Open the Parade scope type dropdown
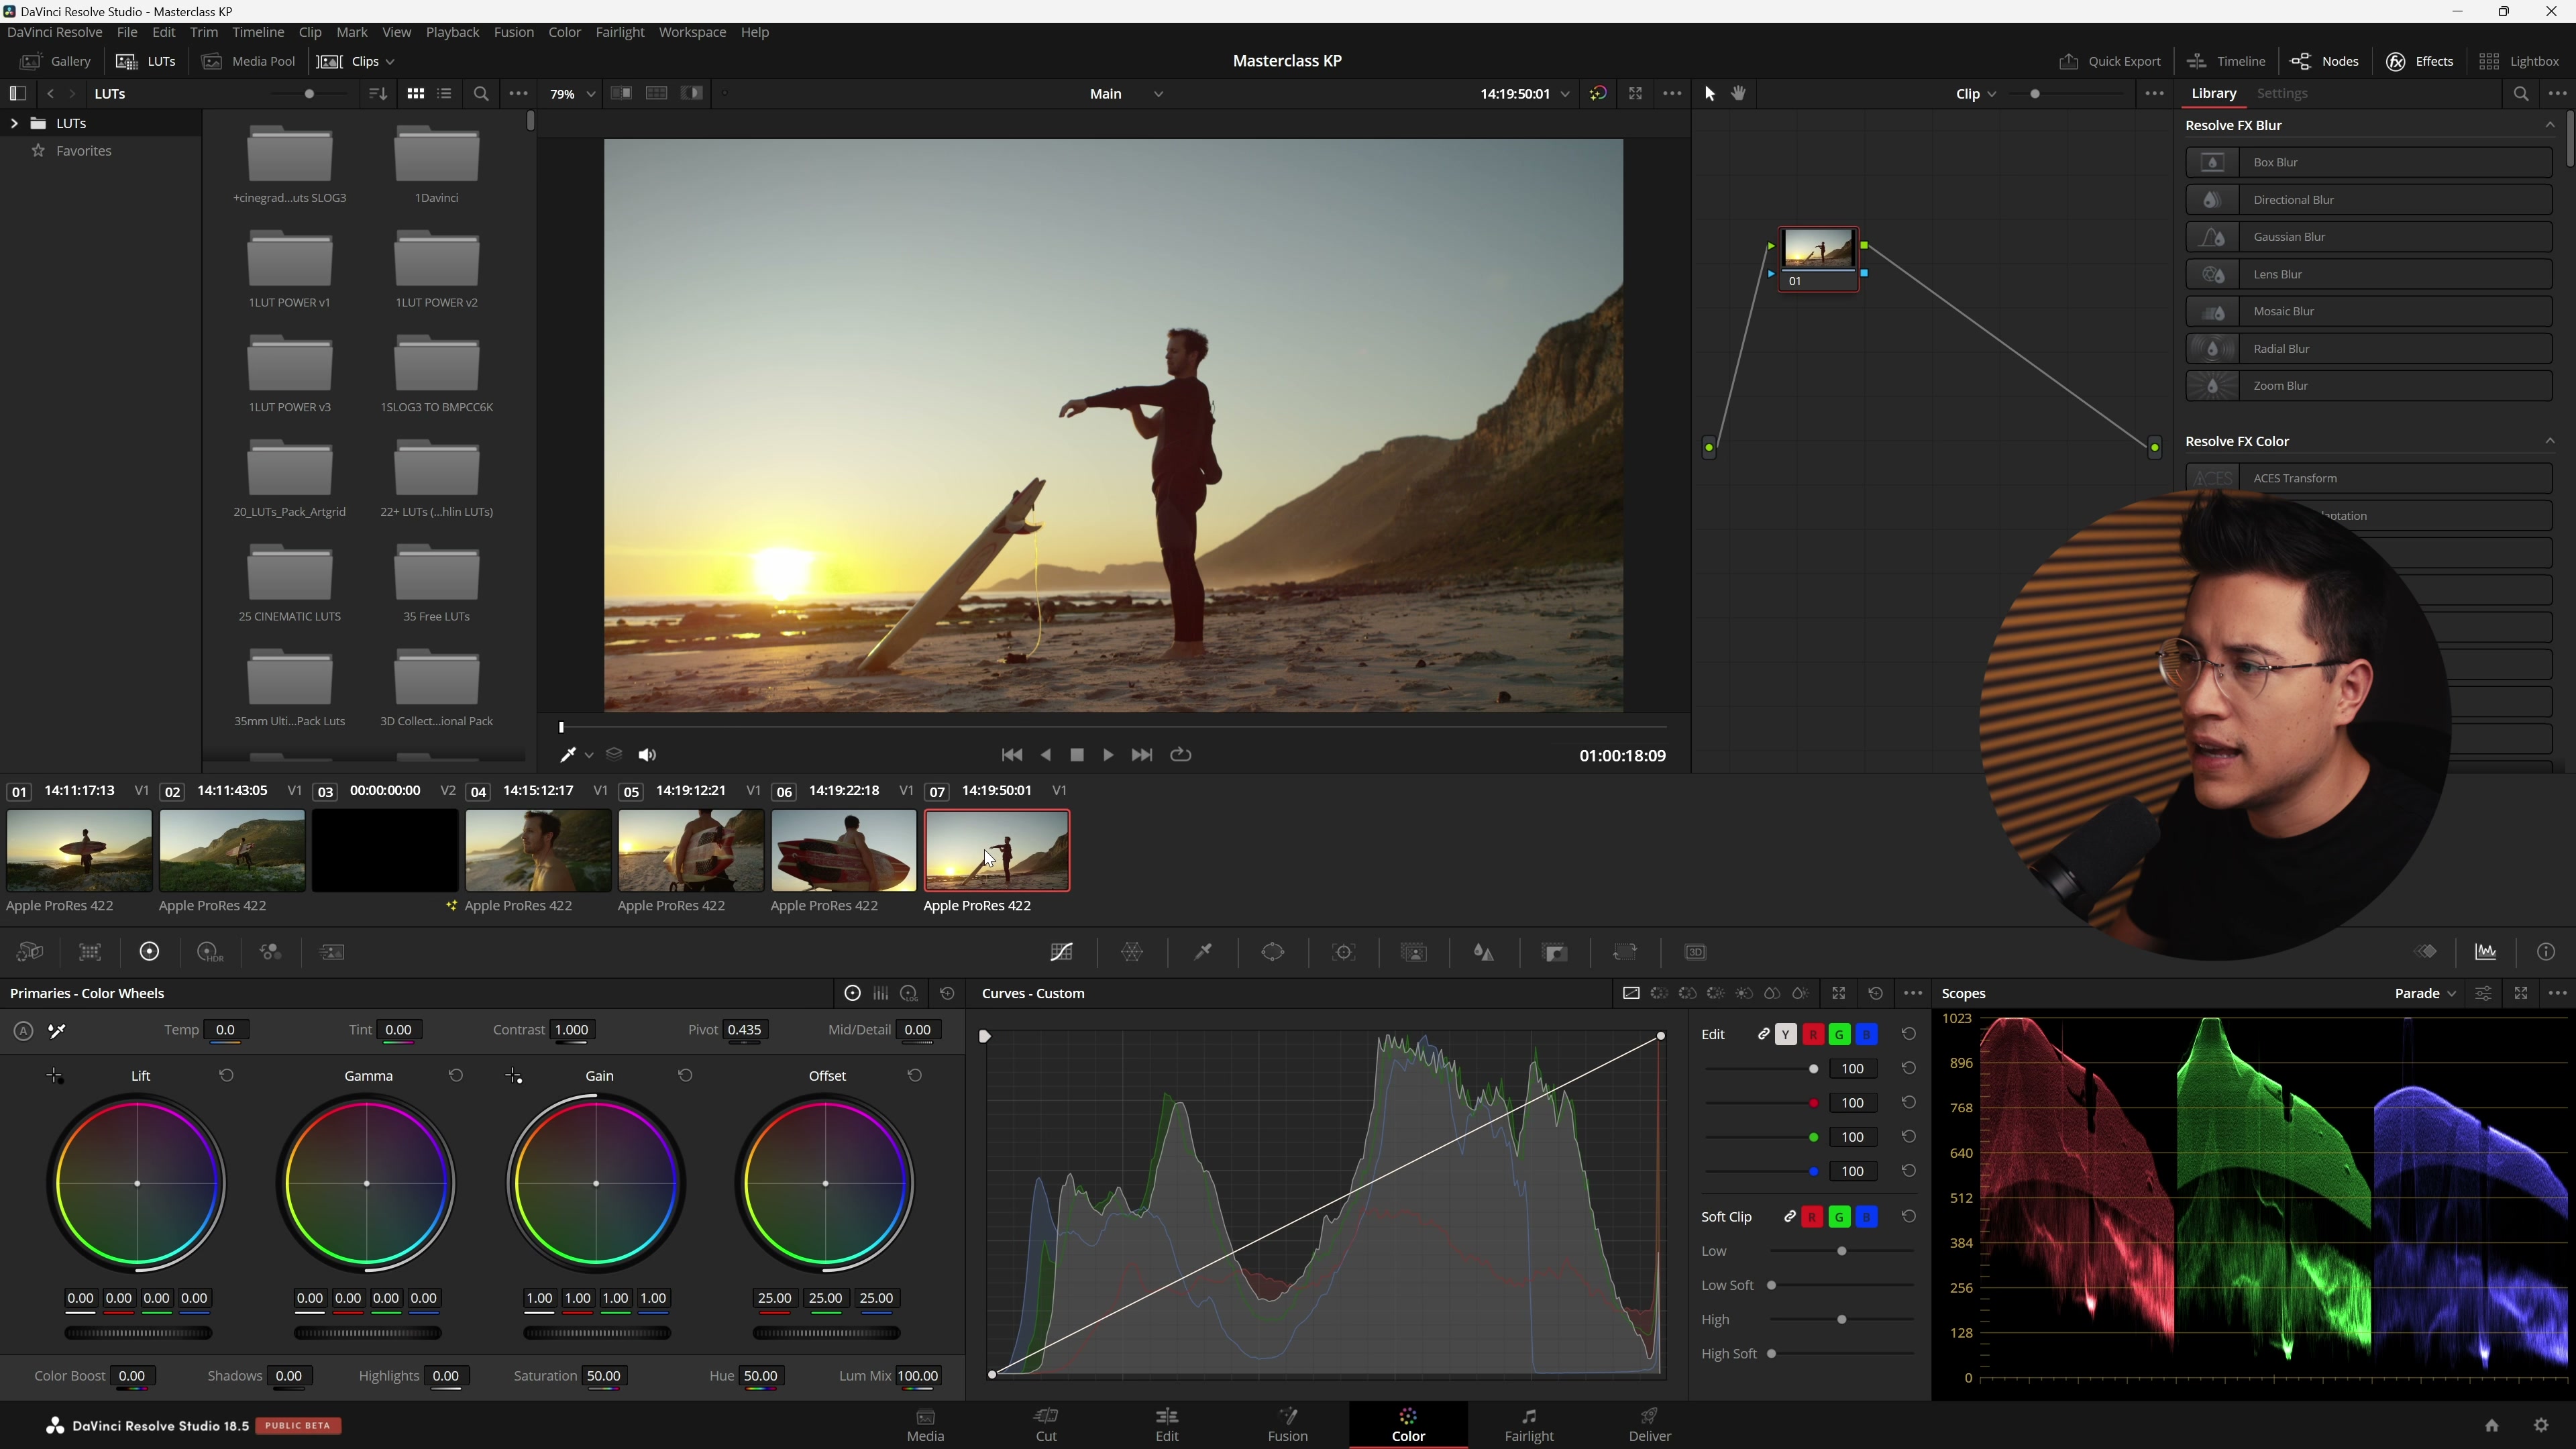 pos(2425,993)
